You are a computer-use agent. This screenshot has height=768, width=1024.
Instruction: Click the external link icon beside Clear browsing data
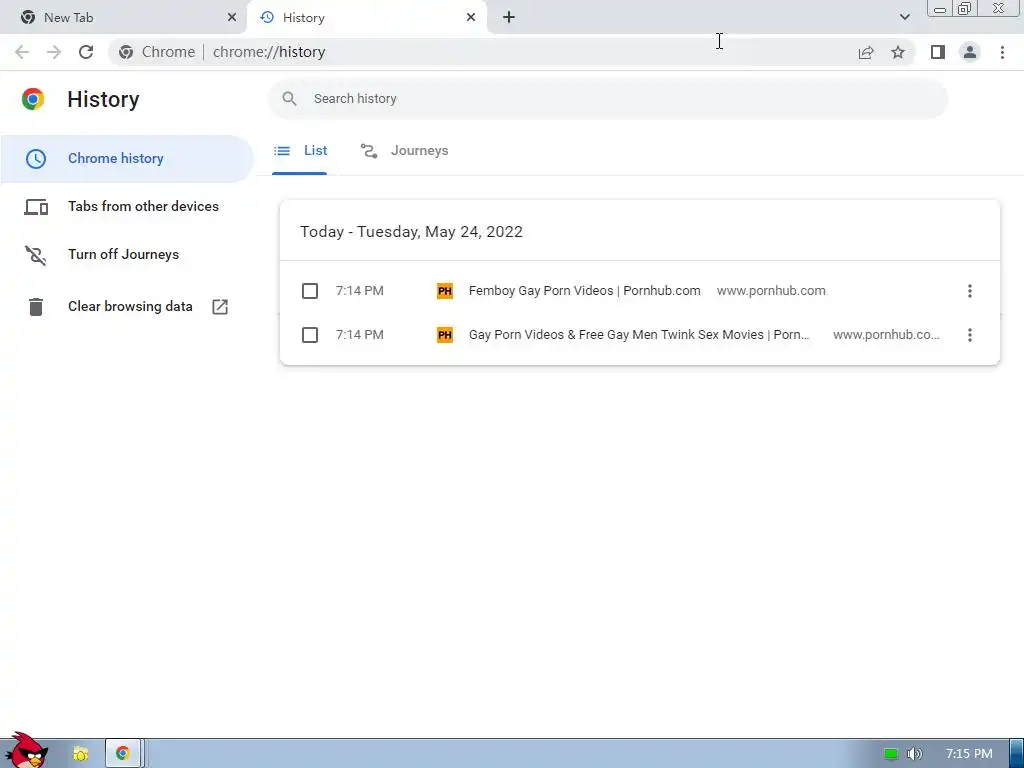[x=220, y=307]
